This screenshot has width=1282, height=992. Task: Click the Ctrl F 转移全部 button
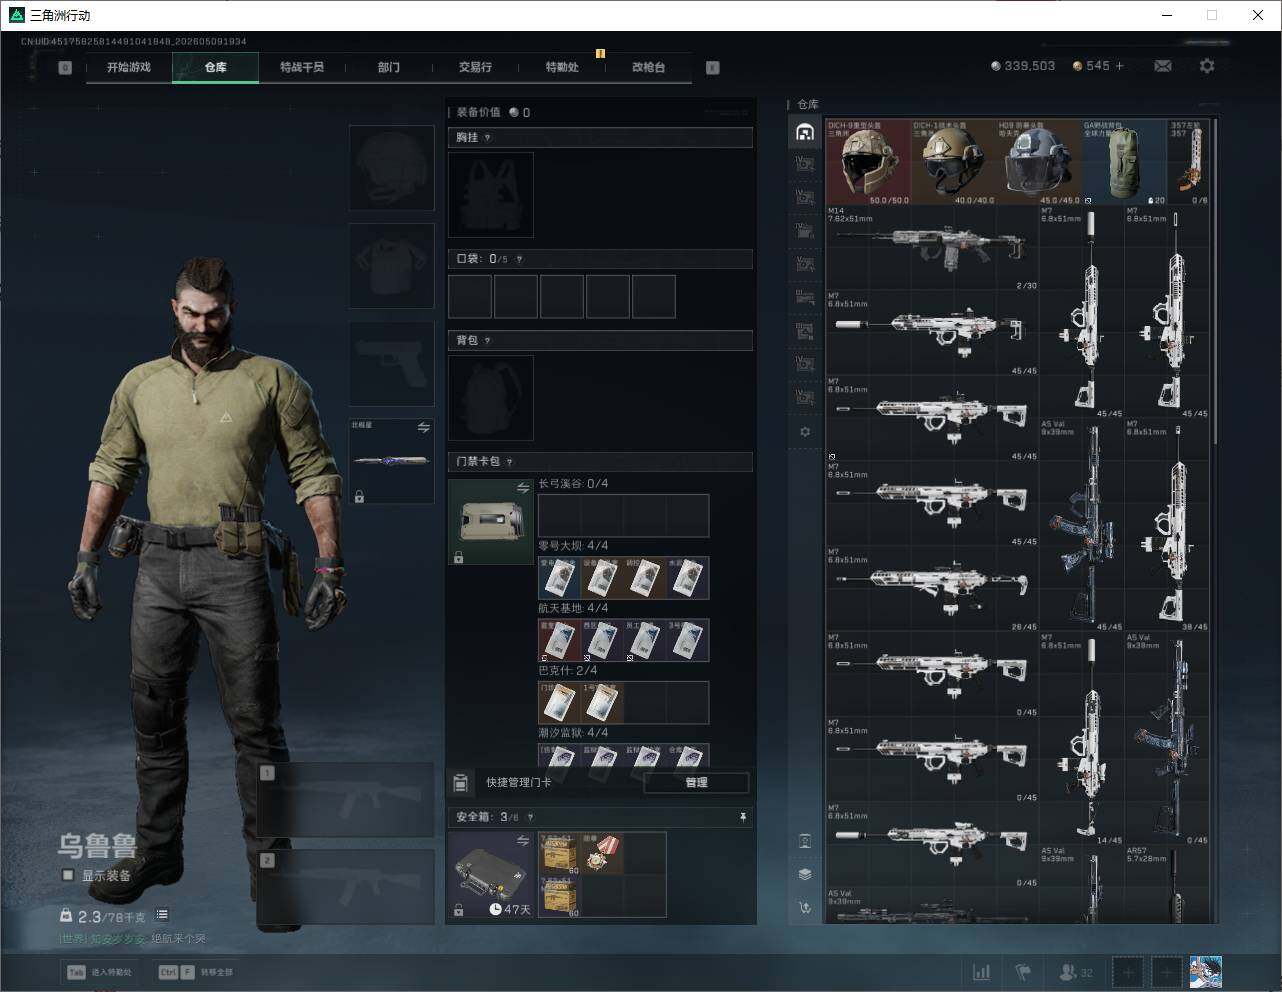click(x=195, y=972)
